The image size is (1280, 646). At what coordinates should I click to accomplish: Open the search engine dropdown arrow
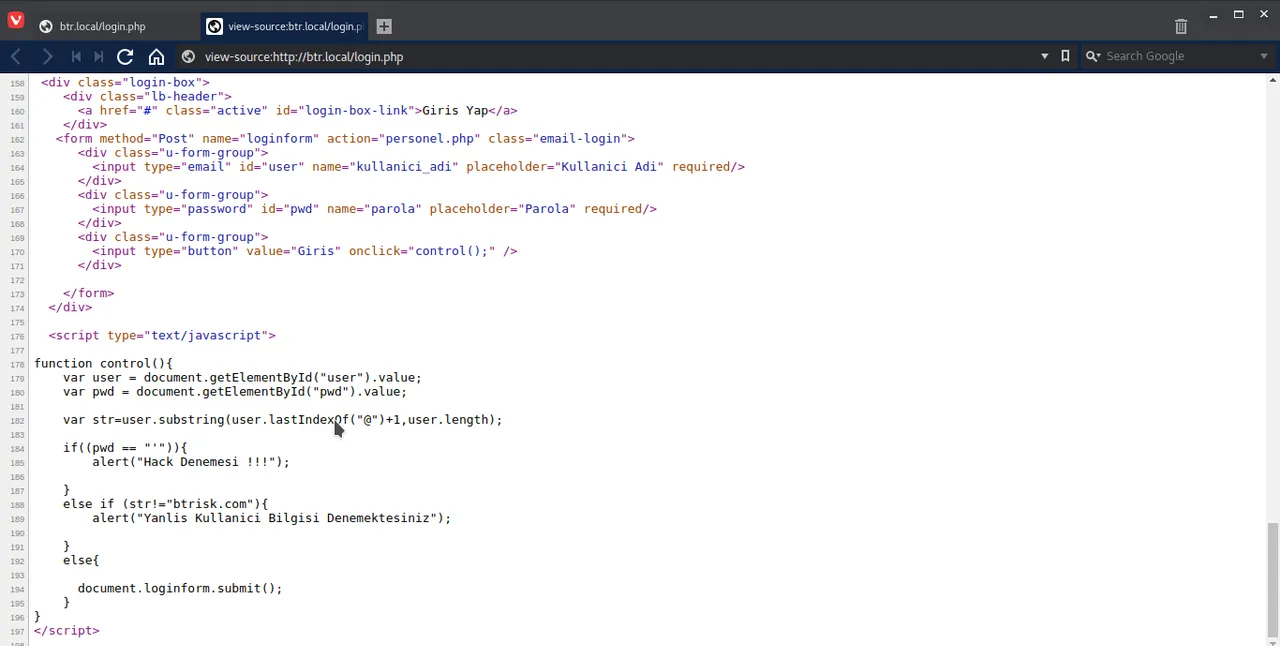click(1264, 56)
